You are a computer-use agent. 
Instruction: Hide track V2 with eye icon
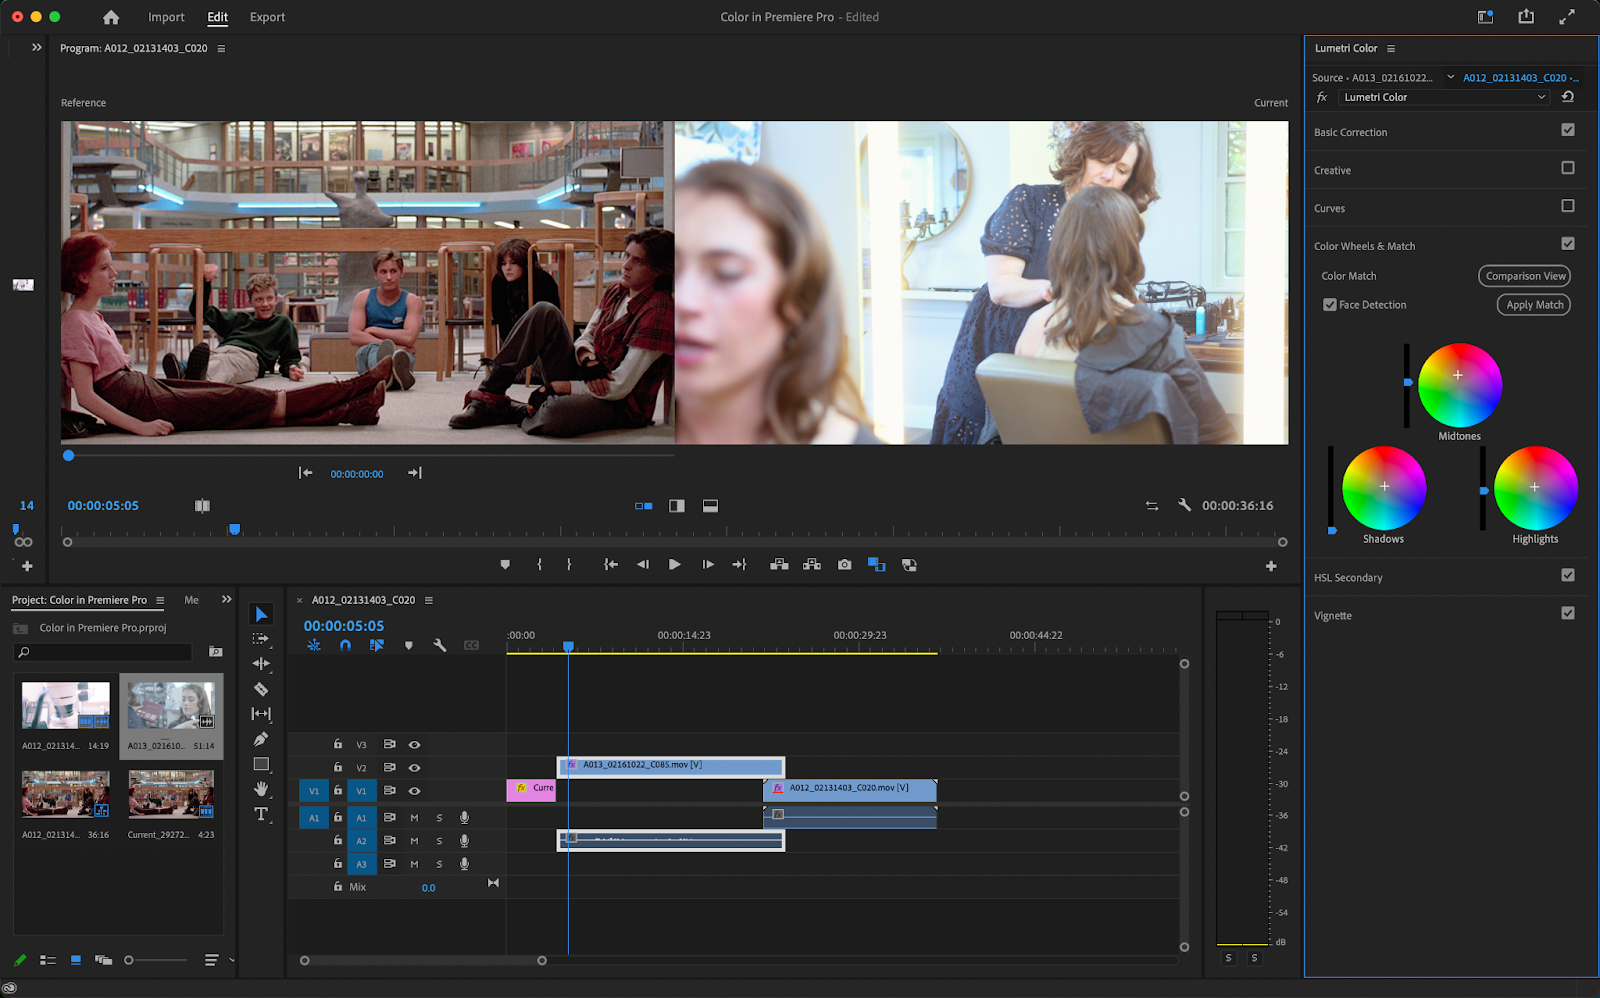[x=414, y=768]
